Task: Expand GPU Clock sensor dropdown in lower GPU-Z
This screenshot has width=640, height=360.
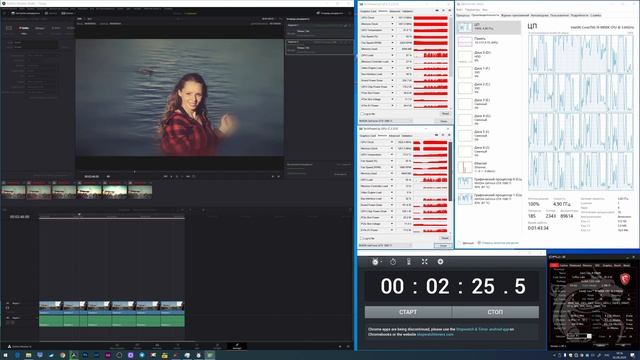Action: [x=393, y=142]
